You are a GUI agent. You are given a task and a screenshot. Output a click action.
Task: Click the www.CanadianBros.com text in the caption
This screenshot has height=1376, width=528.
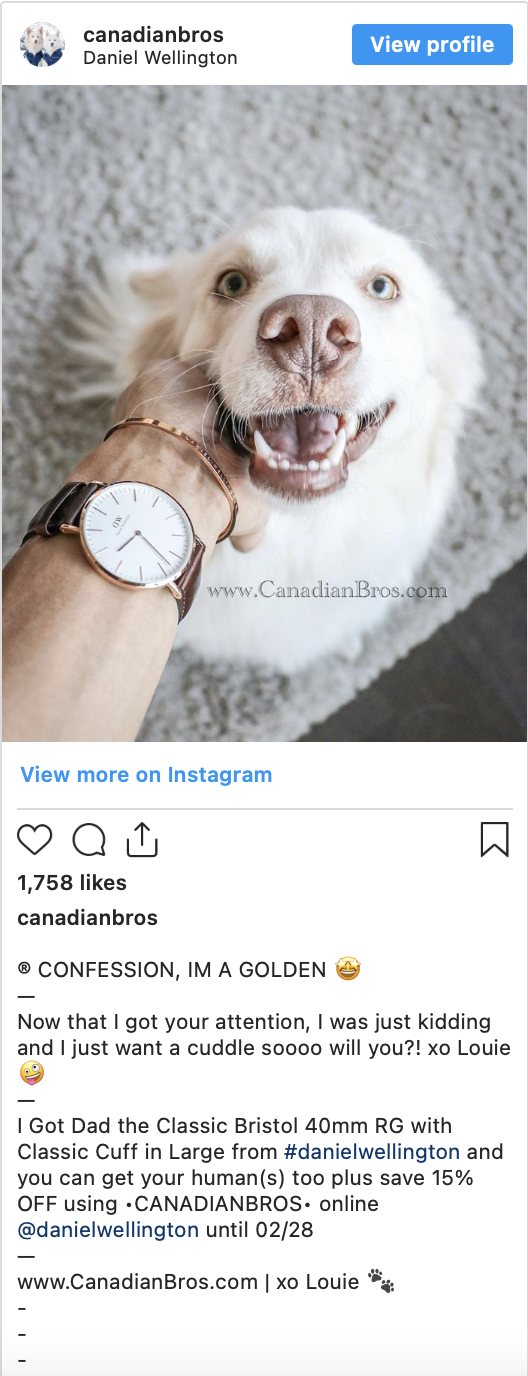tap(137, 1282)
